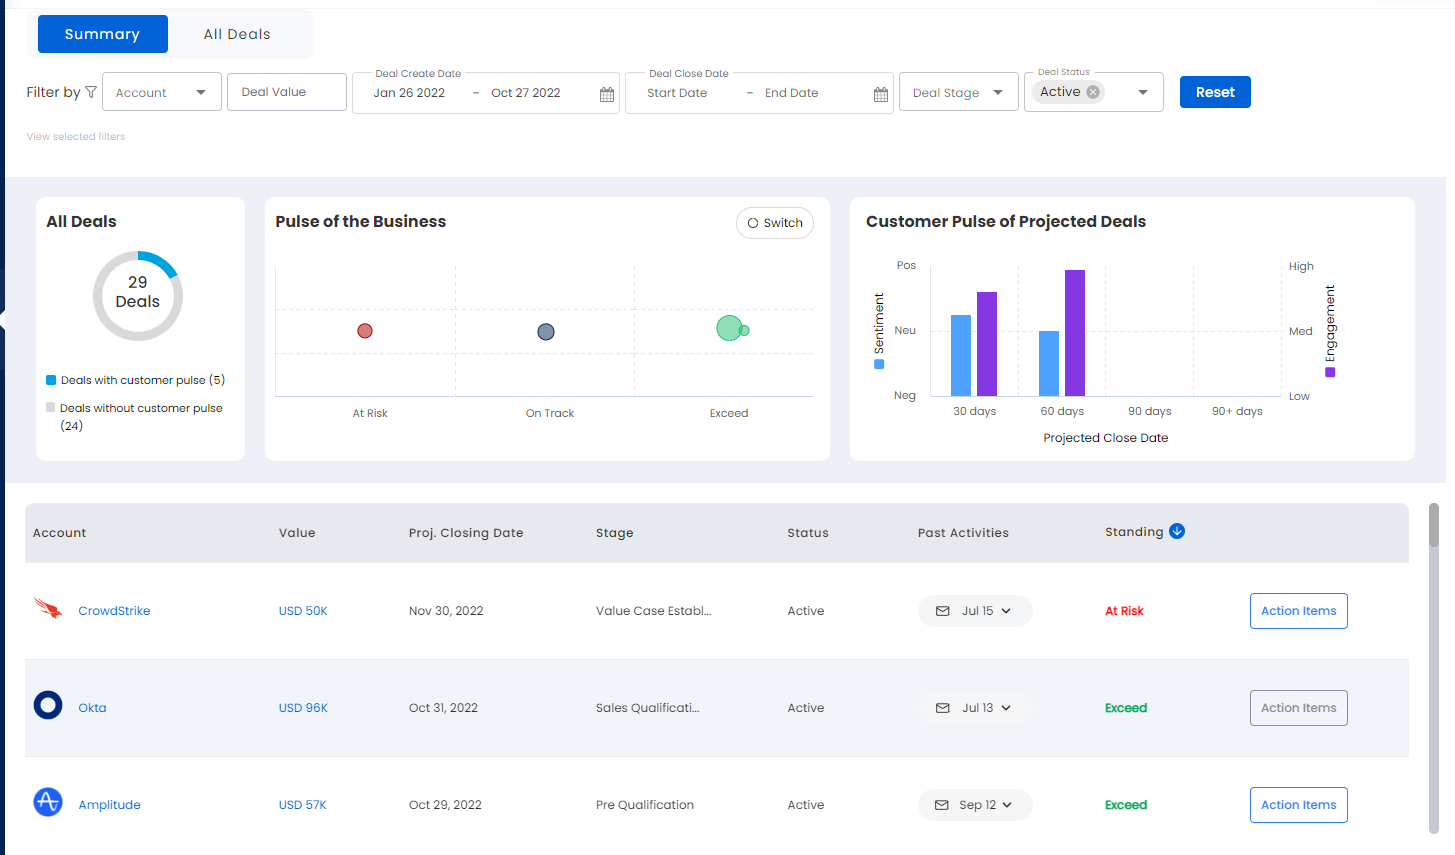
Task: Open Action Items for Okta
Action: pos(1299,708)
